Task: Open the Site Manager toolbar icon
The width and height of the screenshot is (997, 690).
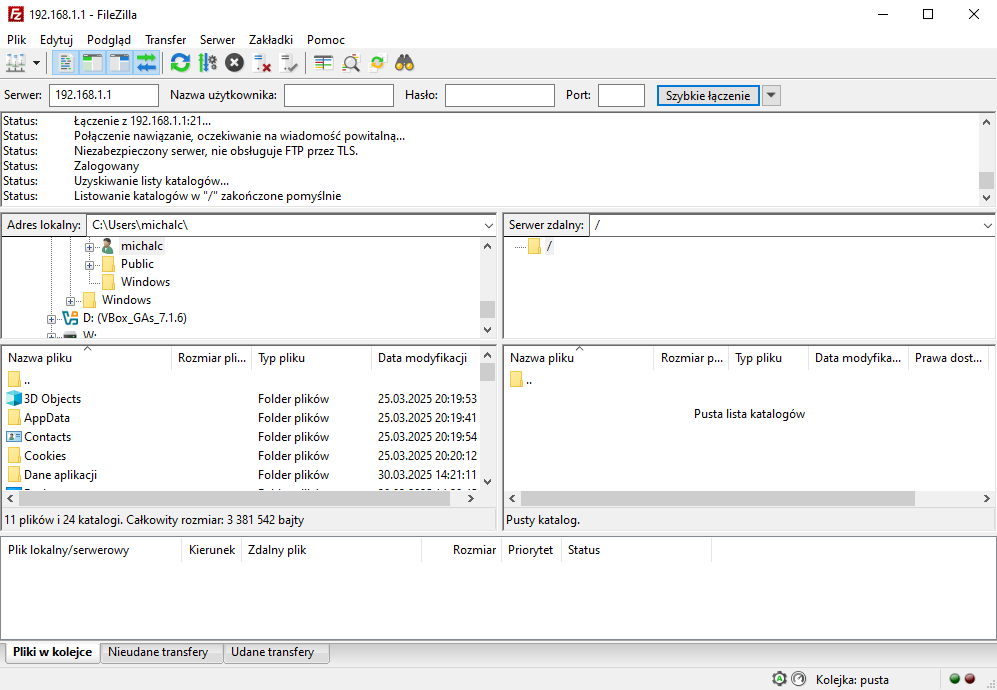Action: (15, 63)
